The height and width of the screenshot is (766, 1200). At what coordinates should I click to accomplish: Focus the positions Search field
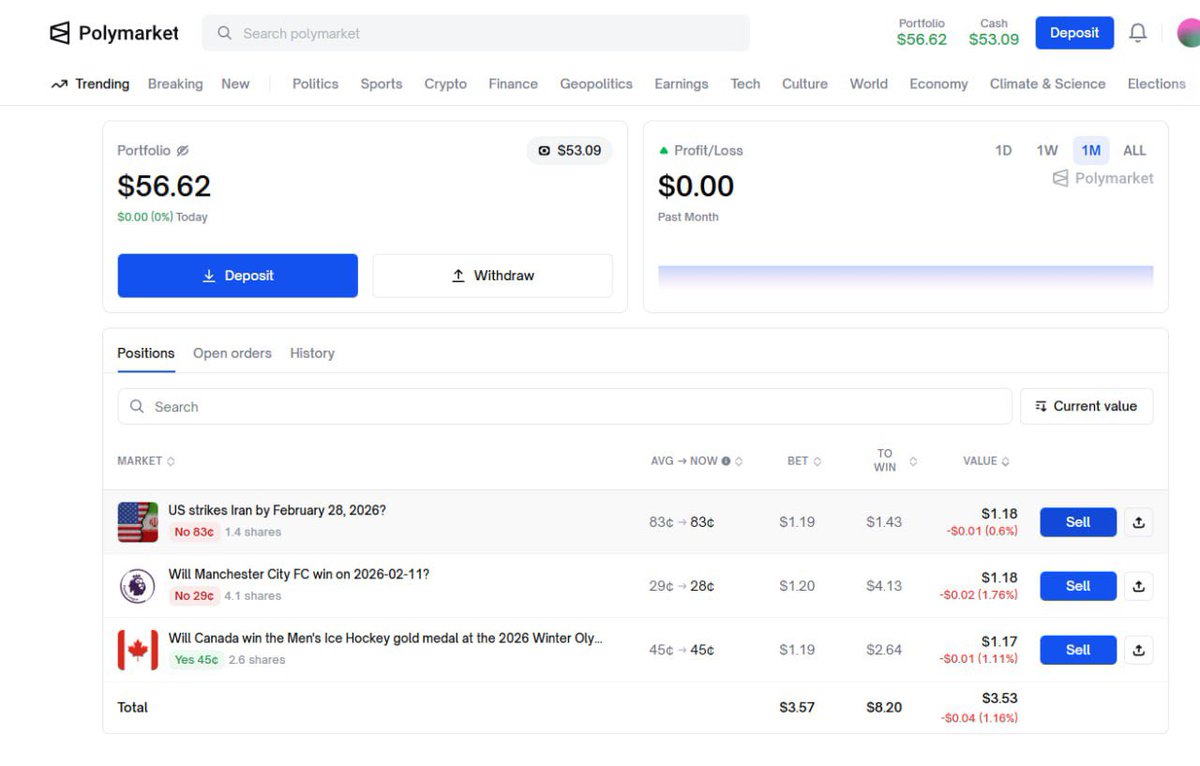point(565,406)
